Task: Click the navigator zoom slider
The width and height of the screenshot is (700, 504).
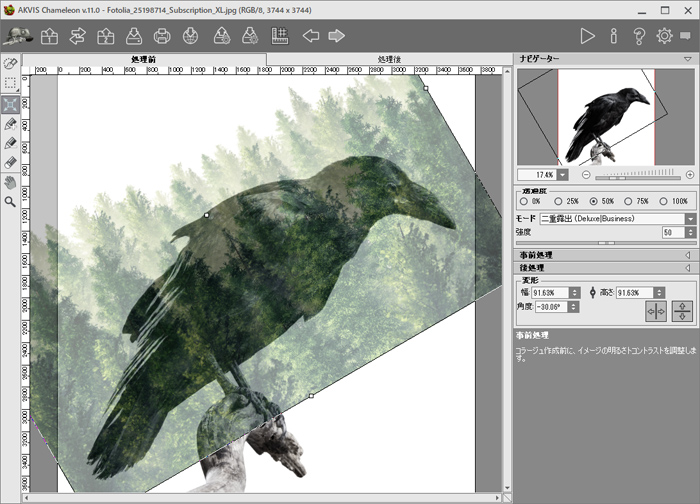Action: [638, 177]
